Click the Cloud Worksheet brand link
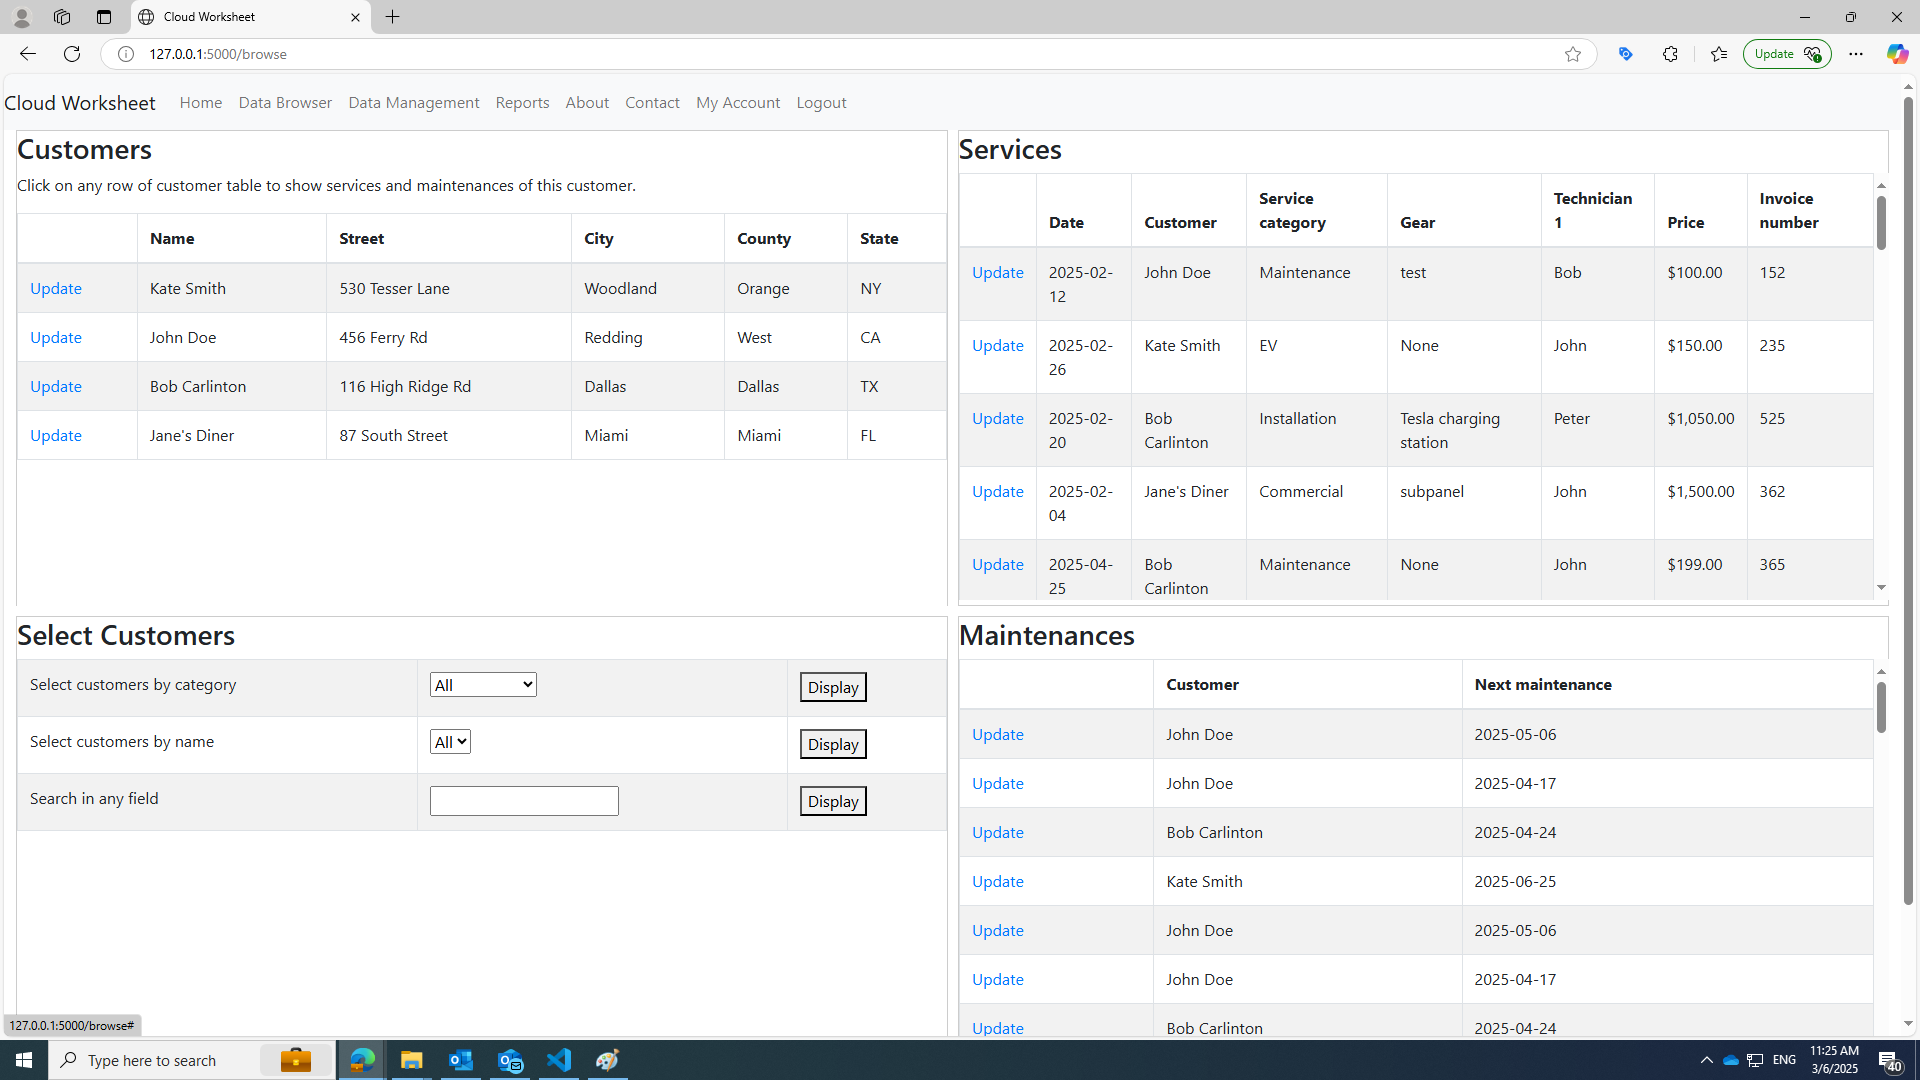This screenshot has height=1080, width=1920. tap(80, 102)
